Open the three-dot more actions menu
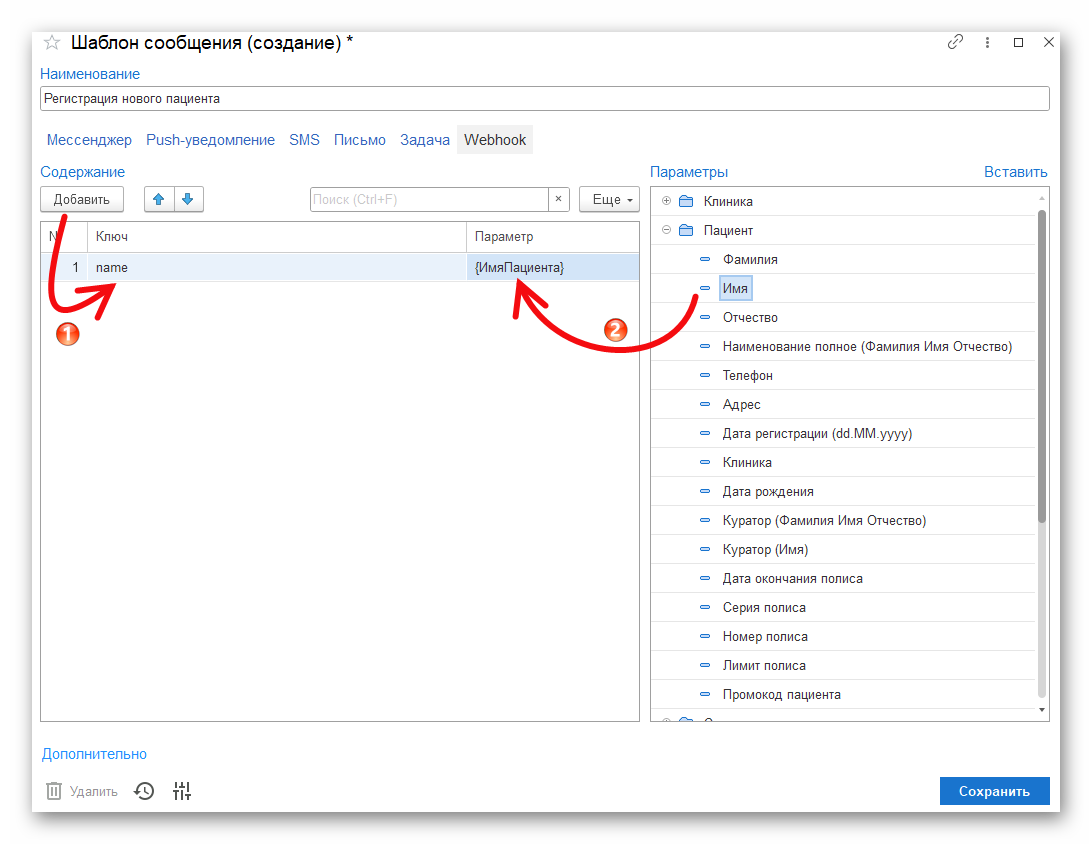The image size is (1092, 844). pyautogui.click(x=987, y=43)
